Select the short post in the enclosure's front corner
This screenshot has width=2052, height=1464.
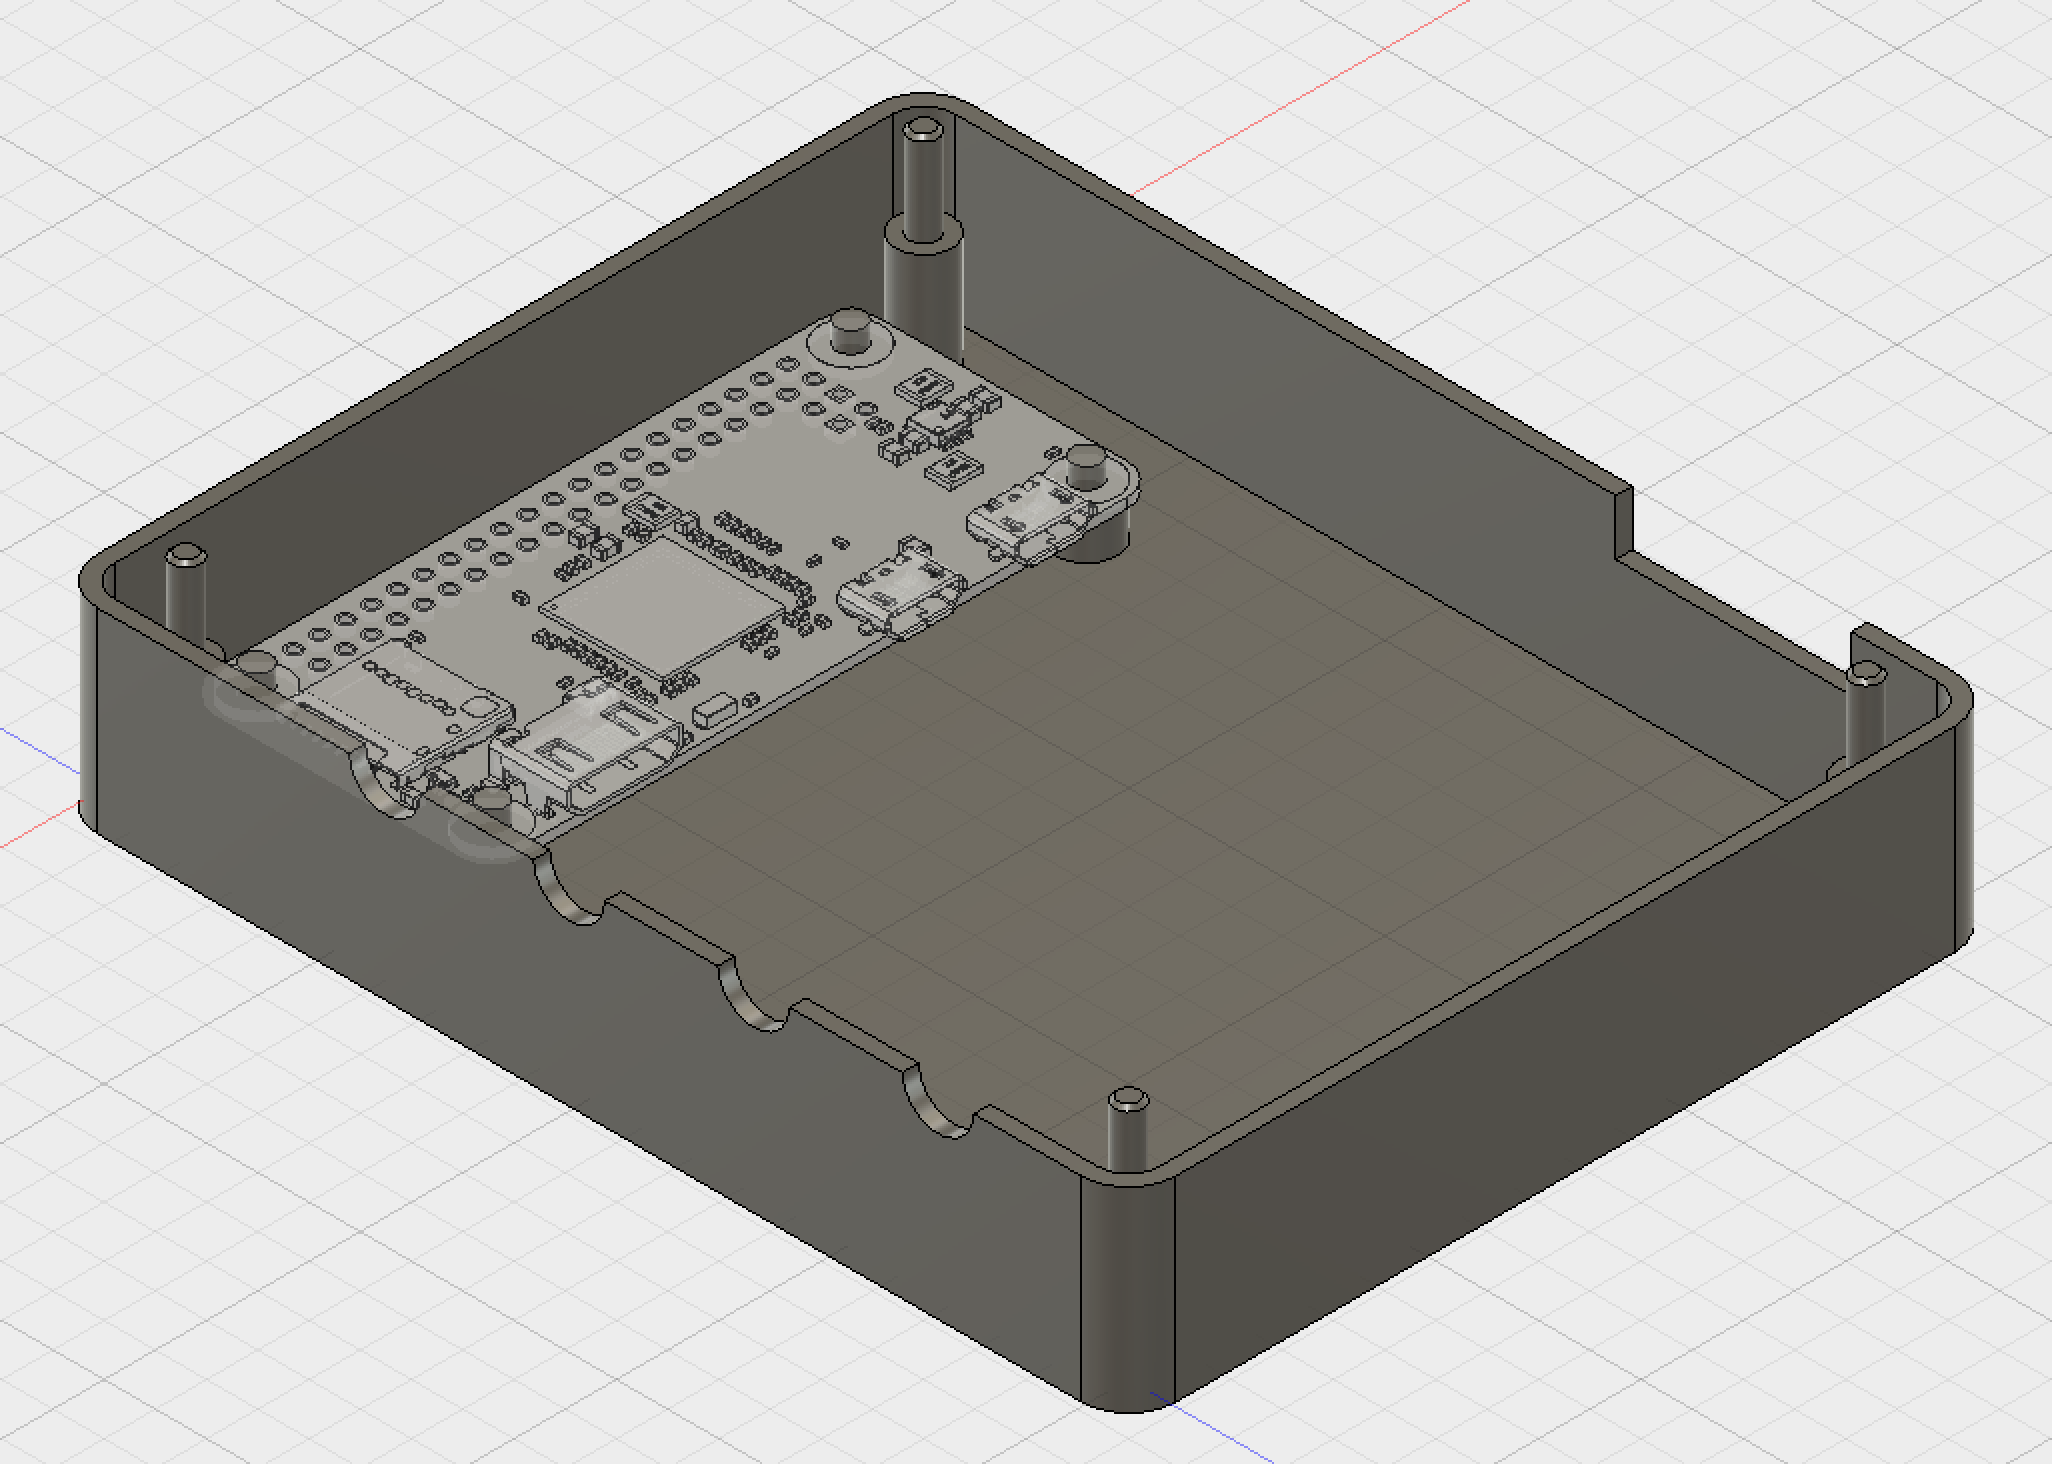1127,1128
